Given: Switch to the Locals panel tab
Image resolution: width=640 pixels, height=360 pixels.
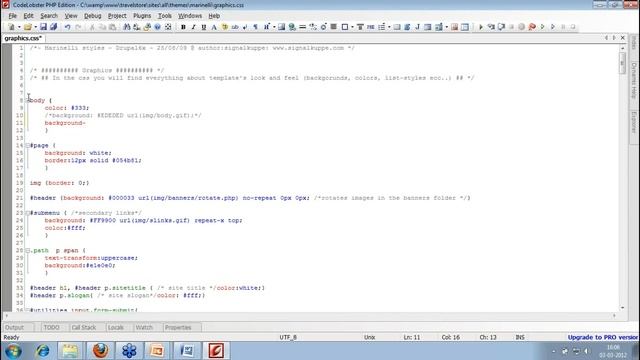Looking at the screenshot, I should 116,327.
